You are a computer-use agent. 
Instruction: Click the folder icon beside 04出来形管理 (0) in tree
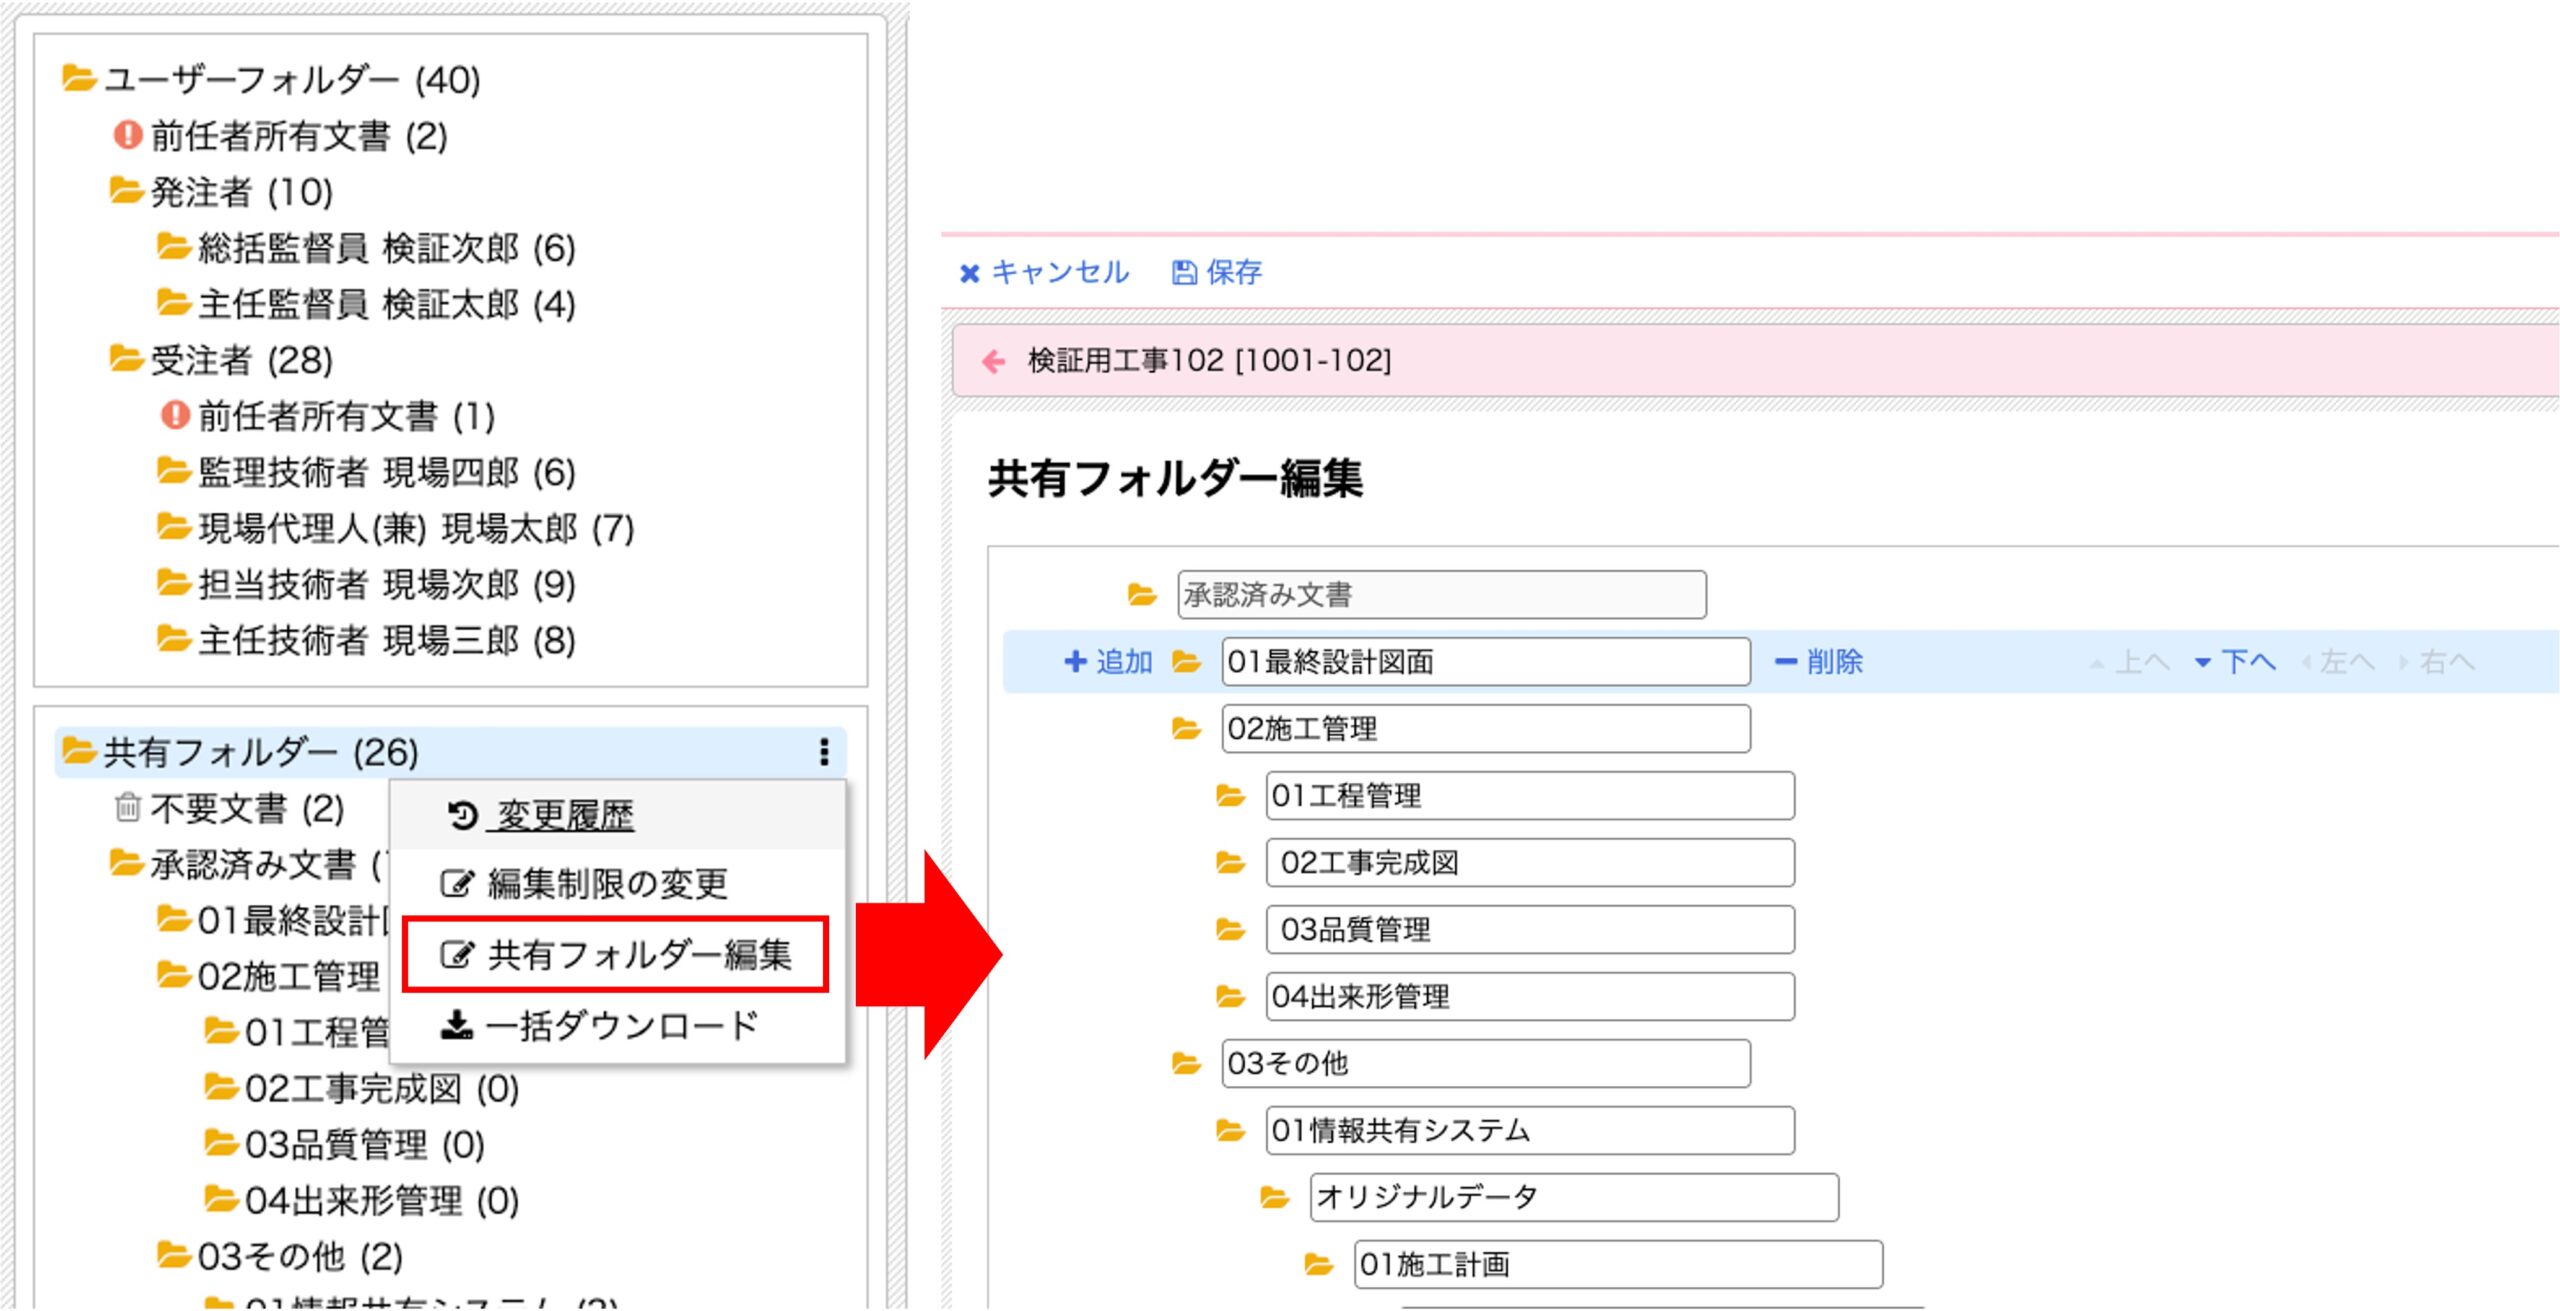221,1198
